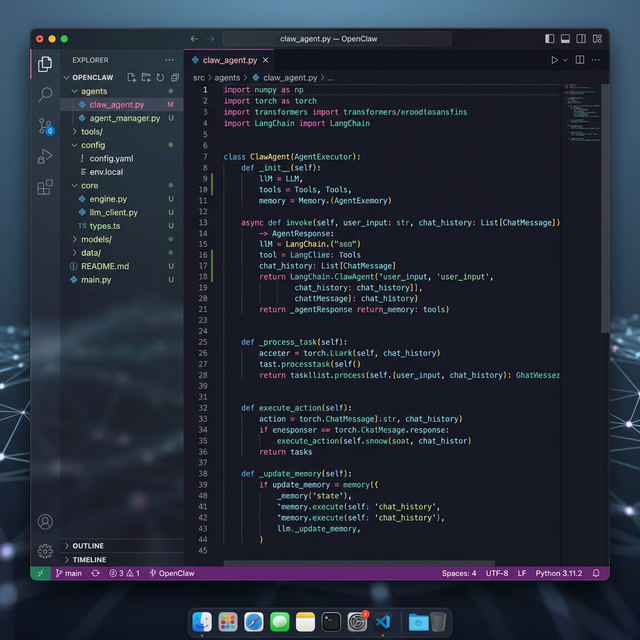Open llm_client.py file
Image resolution: width=640 pixels, height=640 pixels.
122,212
